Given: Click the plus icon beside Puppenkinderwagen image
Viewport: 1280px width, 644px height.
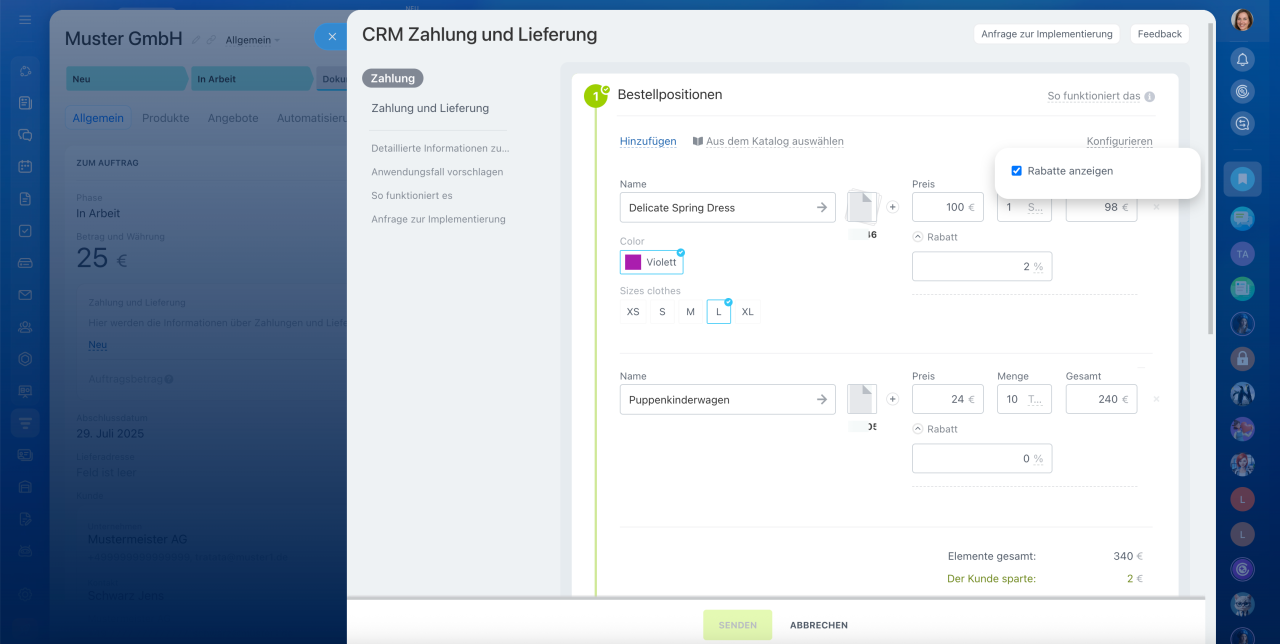Looking at the screenshot, I should [x=893, y=399].
